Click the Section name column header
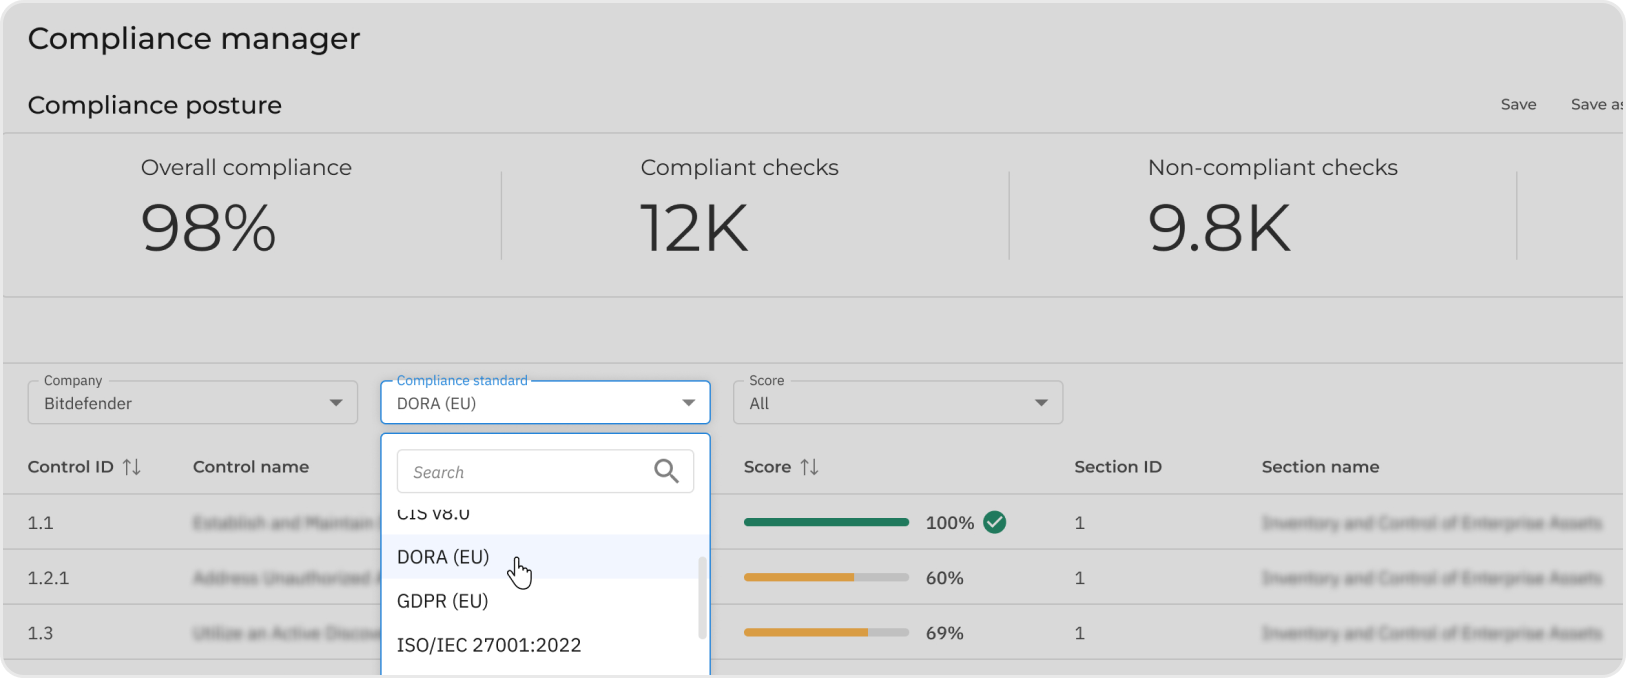 point(1320,467)
